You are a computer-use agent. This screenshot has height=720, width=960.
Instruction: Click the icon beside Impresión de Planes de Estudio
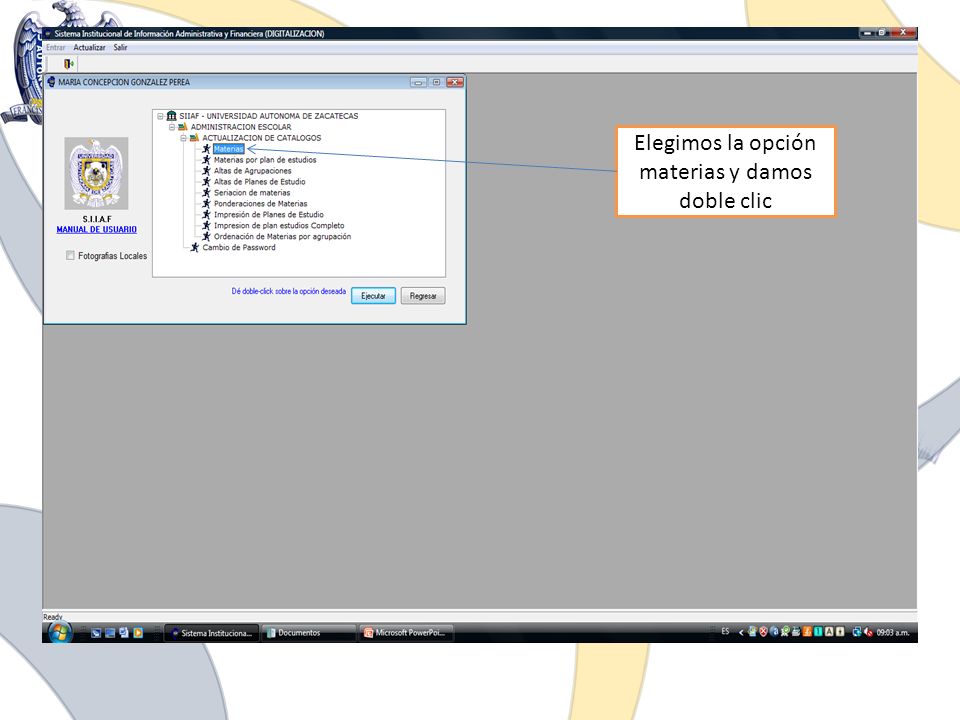pyautogui.click(x=206, y=214)
